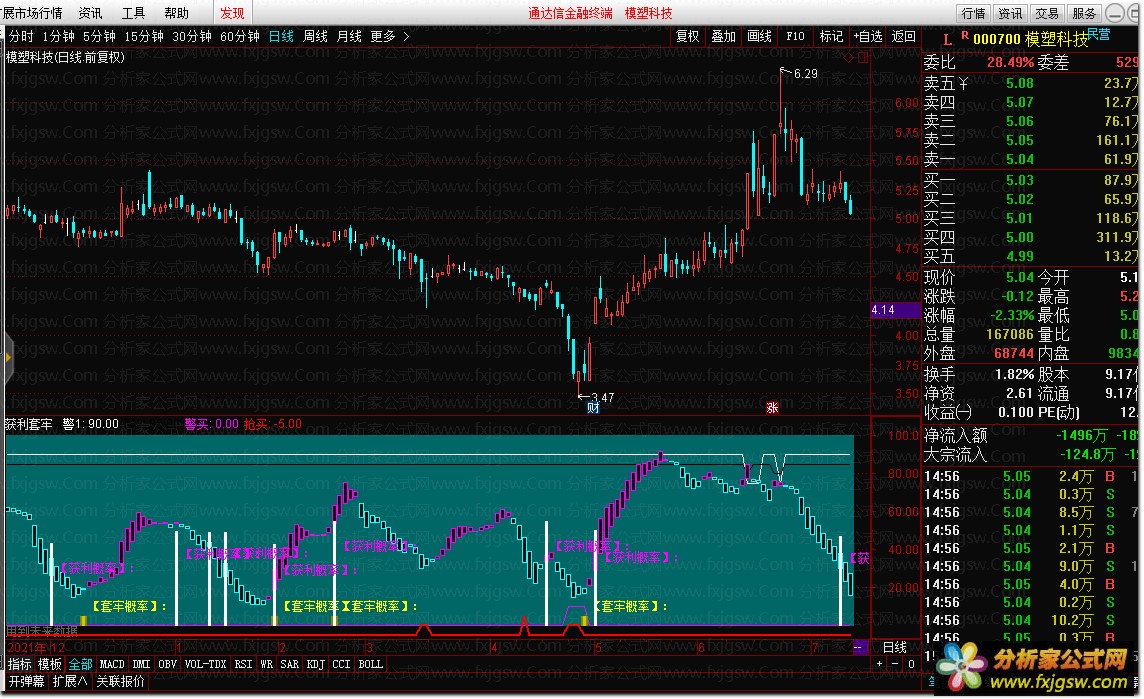Click the 卖五 expand arrow icon
This screenshot has width=1144, height=699.
963,84
